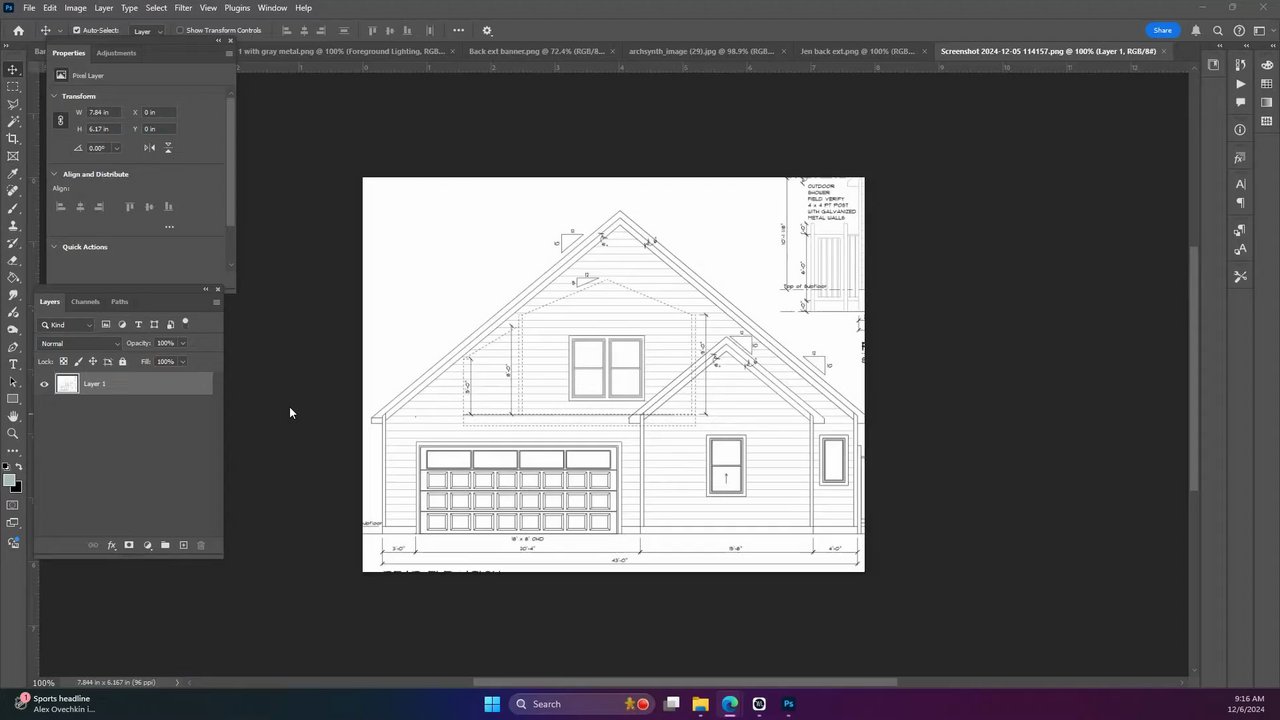Hide Layer 1 using the eye icon

click(44, 384)
